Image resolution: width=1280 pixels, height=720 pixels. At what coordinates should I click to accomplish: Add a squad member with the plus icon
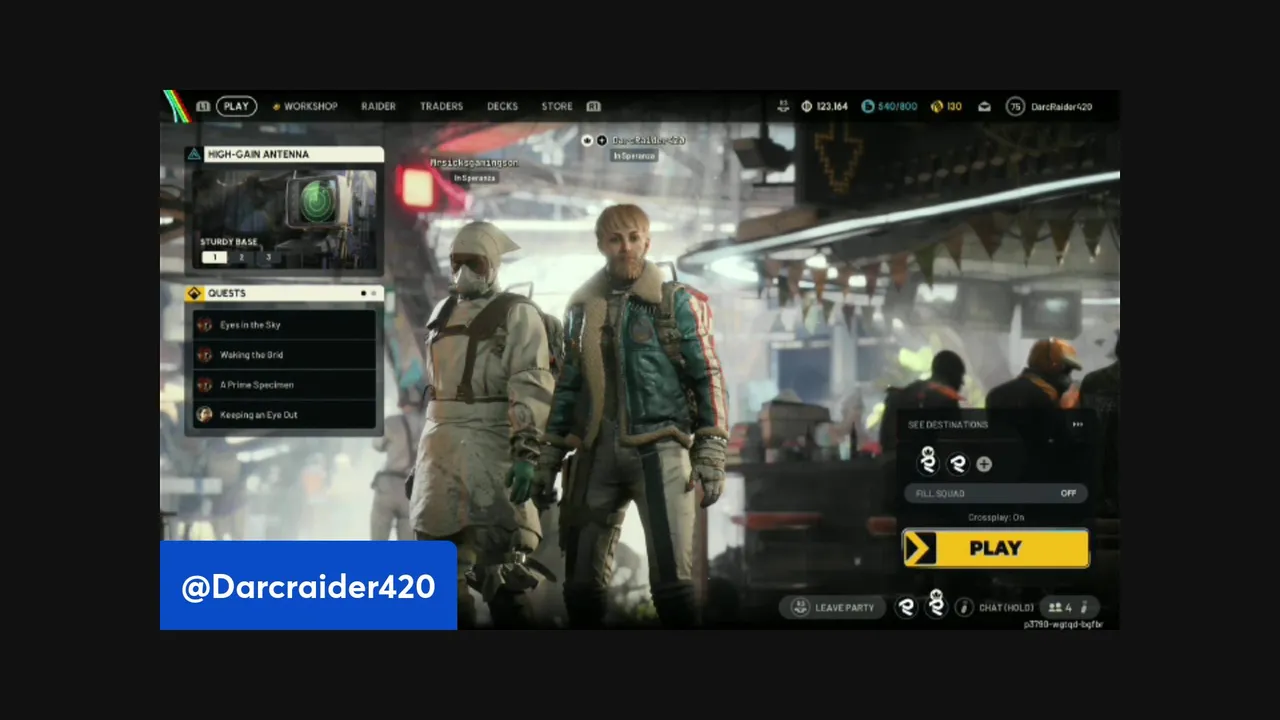tap(984, 464)
